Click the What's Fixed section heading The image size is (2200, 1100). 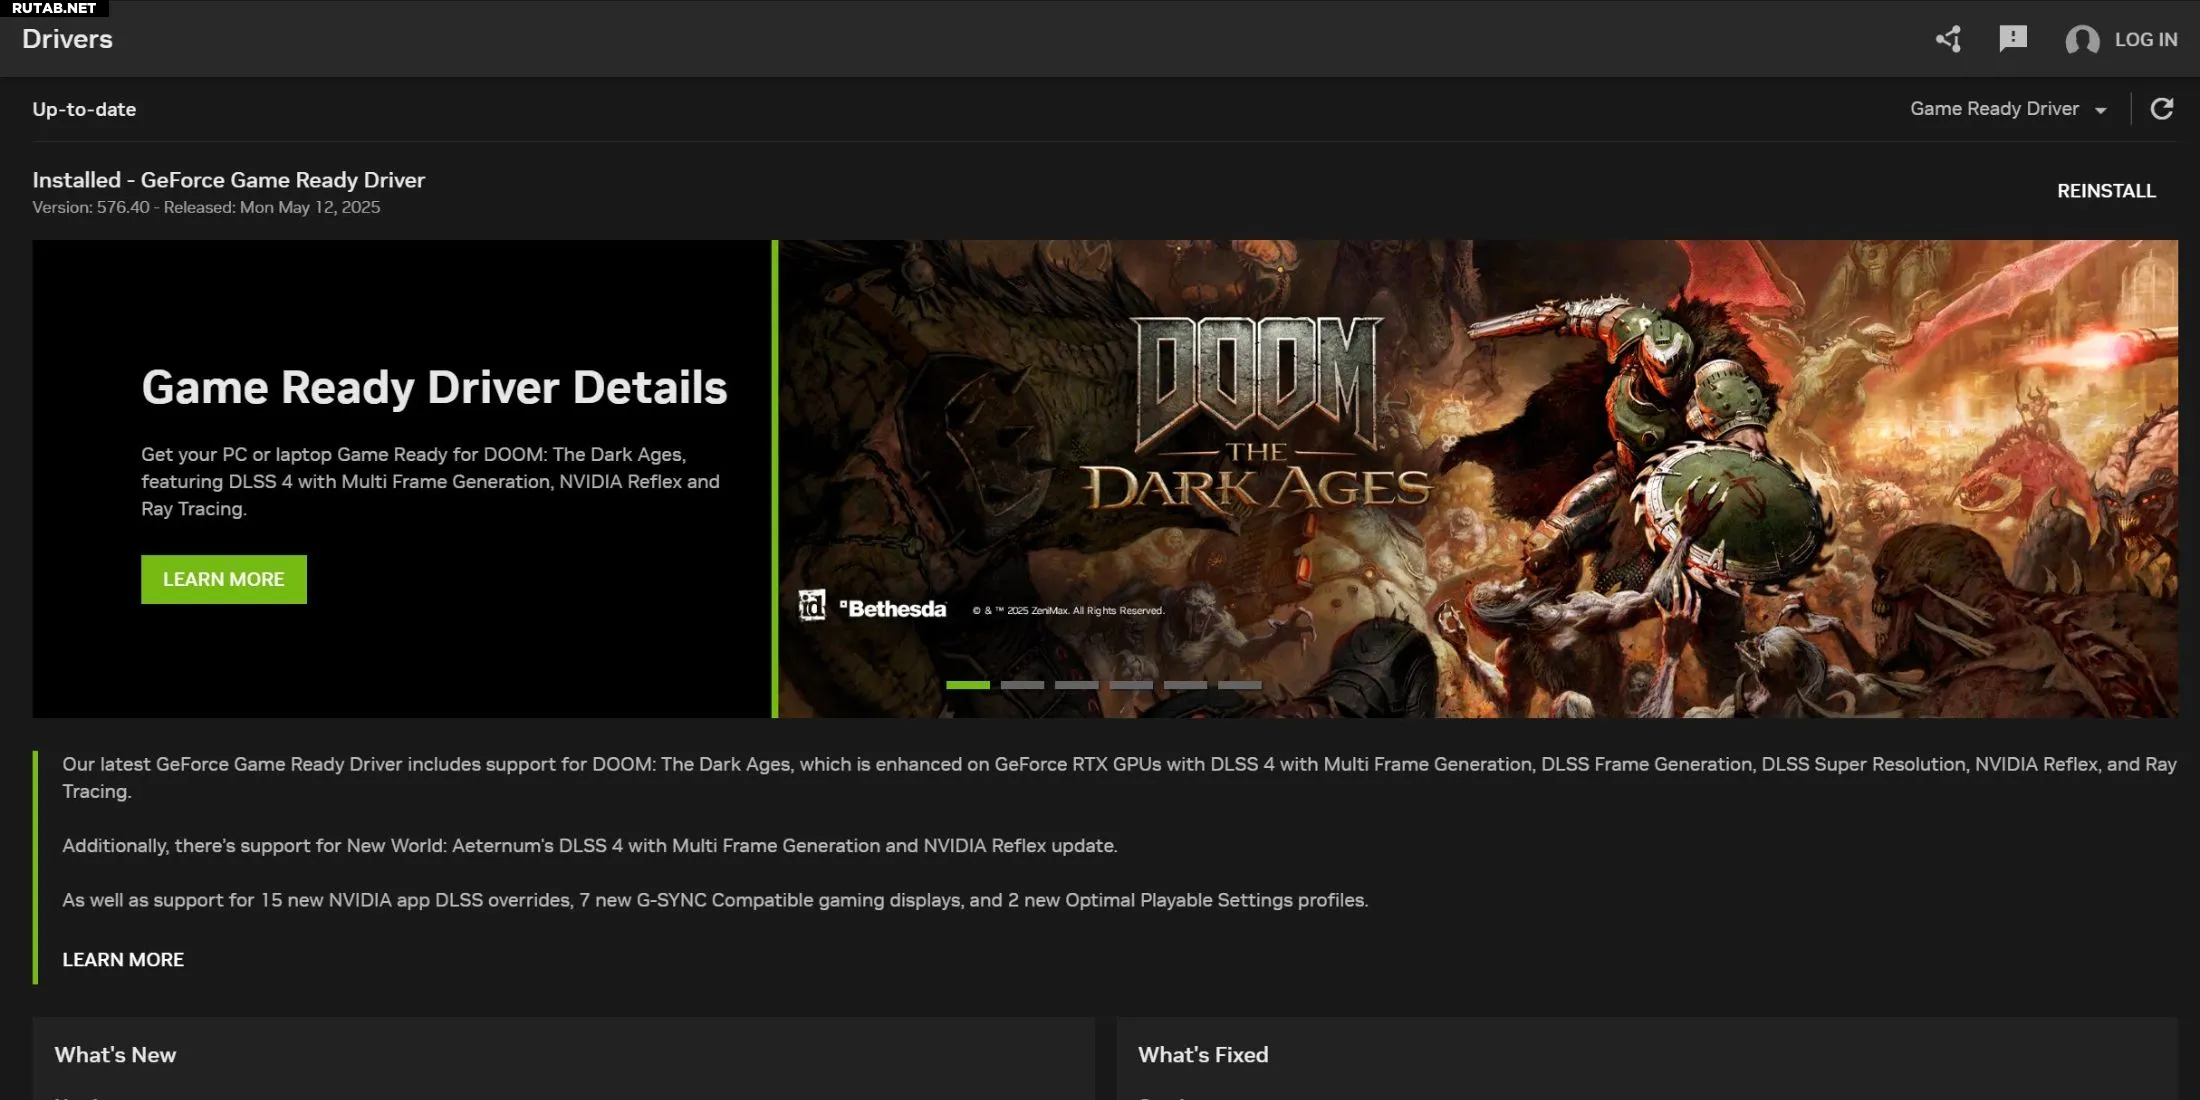[x=1203, y=1055]
